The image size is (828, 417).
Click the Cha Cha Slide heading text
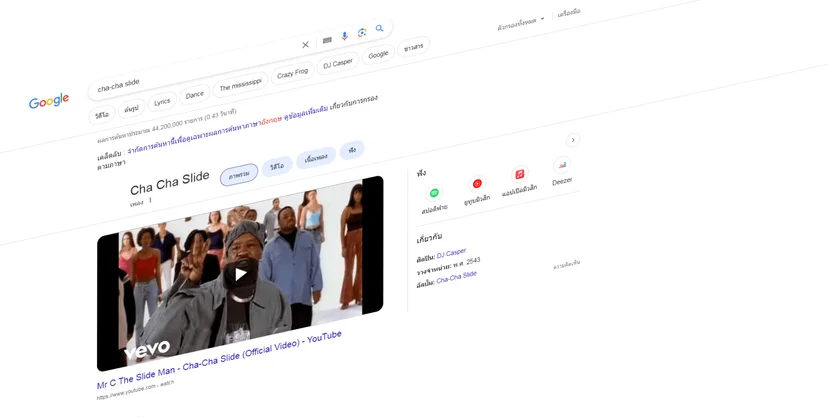click(170, 183)
